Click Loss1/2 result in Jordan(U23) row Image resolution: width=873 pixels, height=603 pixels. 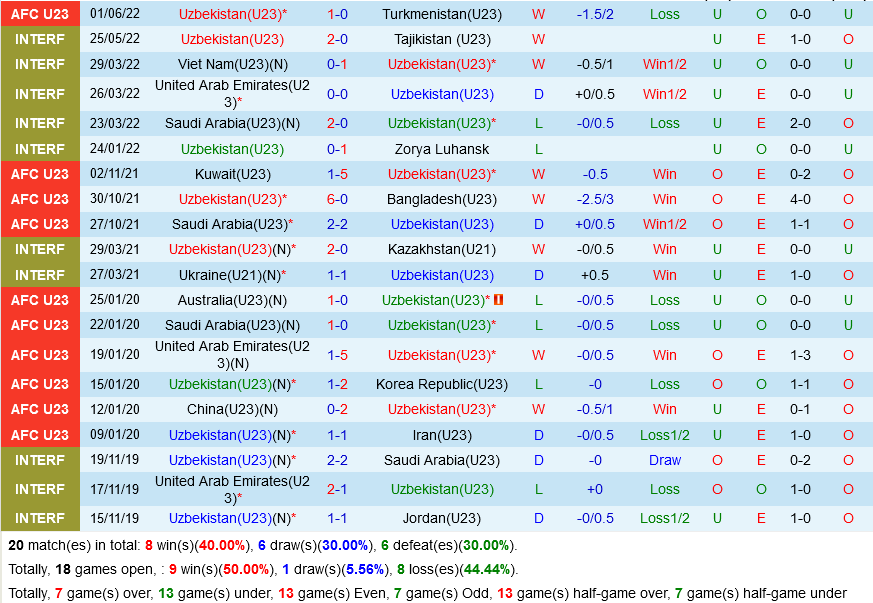pyautogui.click(x=665, y=518)
